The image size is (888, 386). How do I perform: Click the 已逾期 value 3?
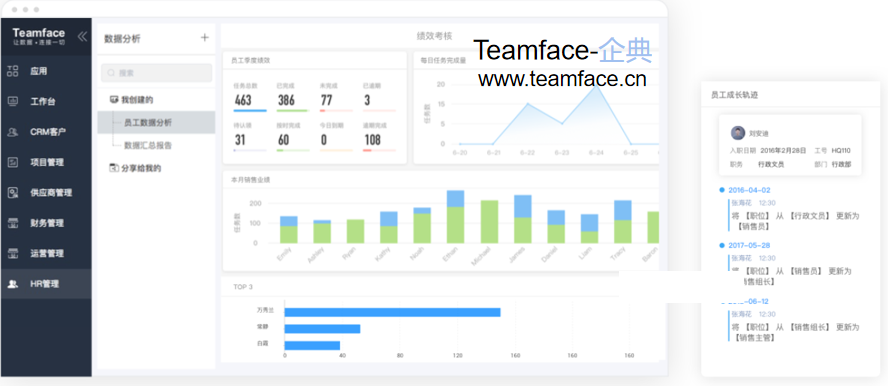coord(367,100)
